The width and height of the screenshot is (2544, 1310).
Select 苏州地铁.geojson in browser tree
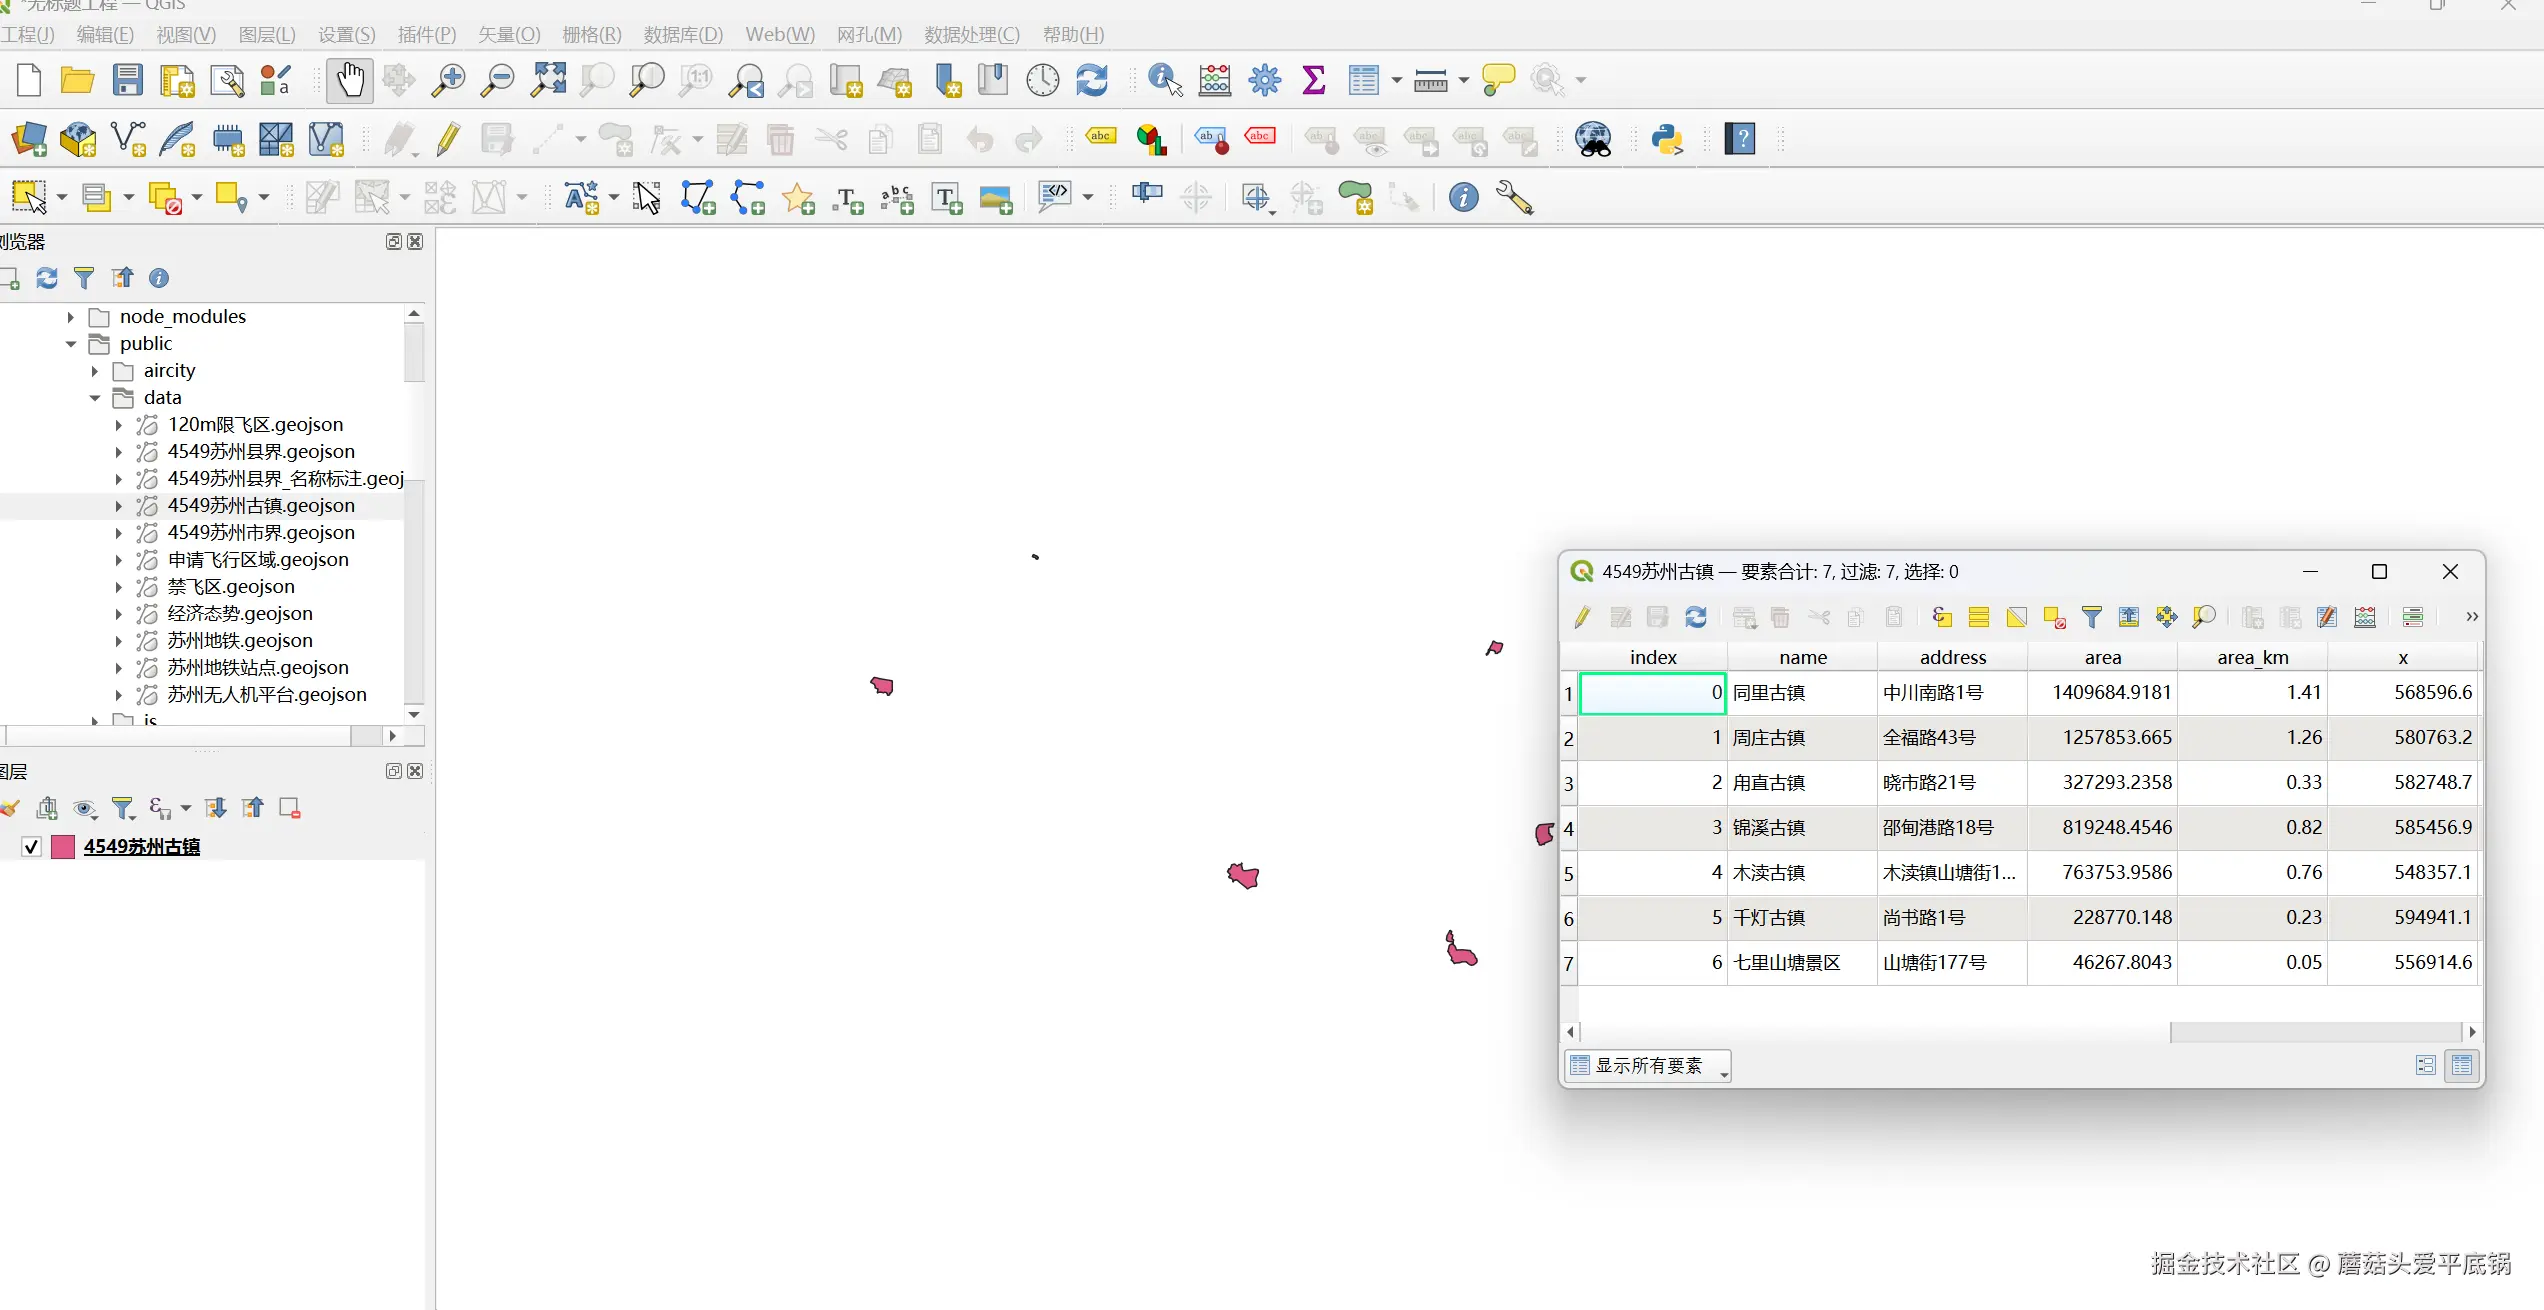[x=240, y=640]
